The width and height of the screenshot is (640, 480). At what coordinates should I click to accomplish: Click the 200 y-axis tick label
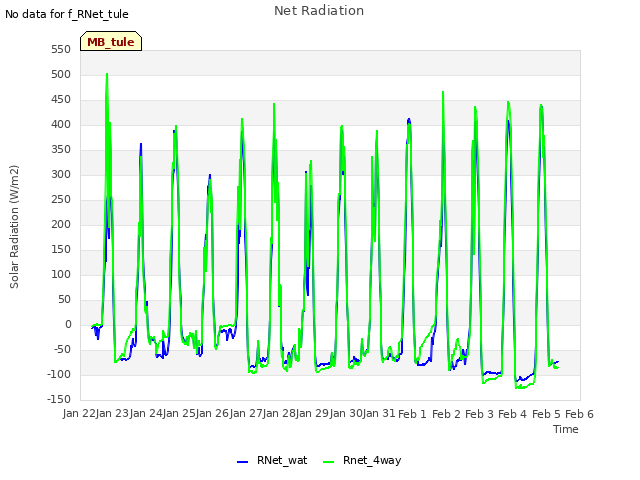tap(61, 224)
